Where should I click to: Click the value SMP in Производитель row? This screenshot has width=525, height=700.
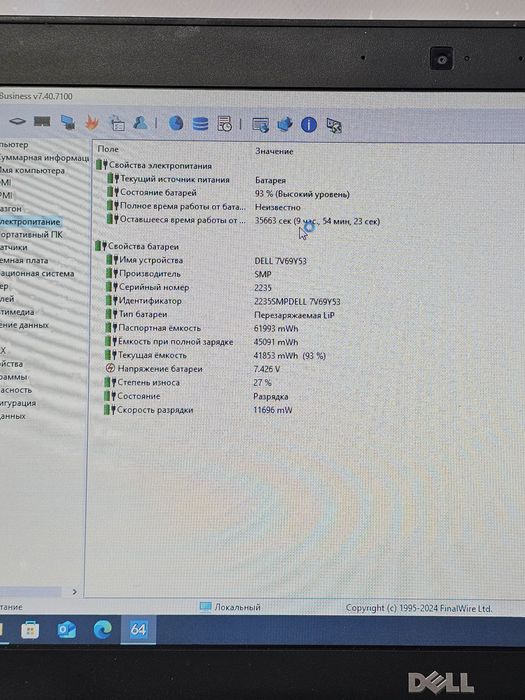click(x=263, y=274)
